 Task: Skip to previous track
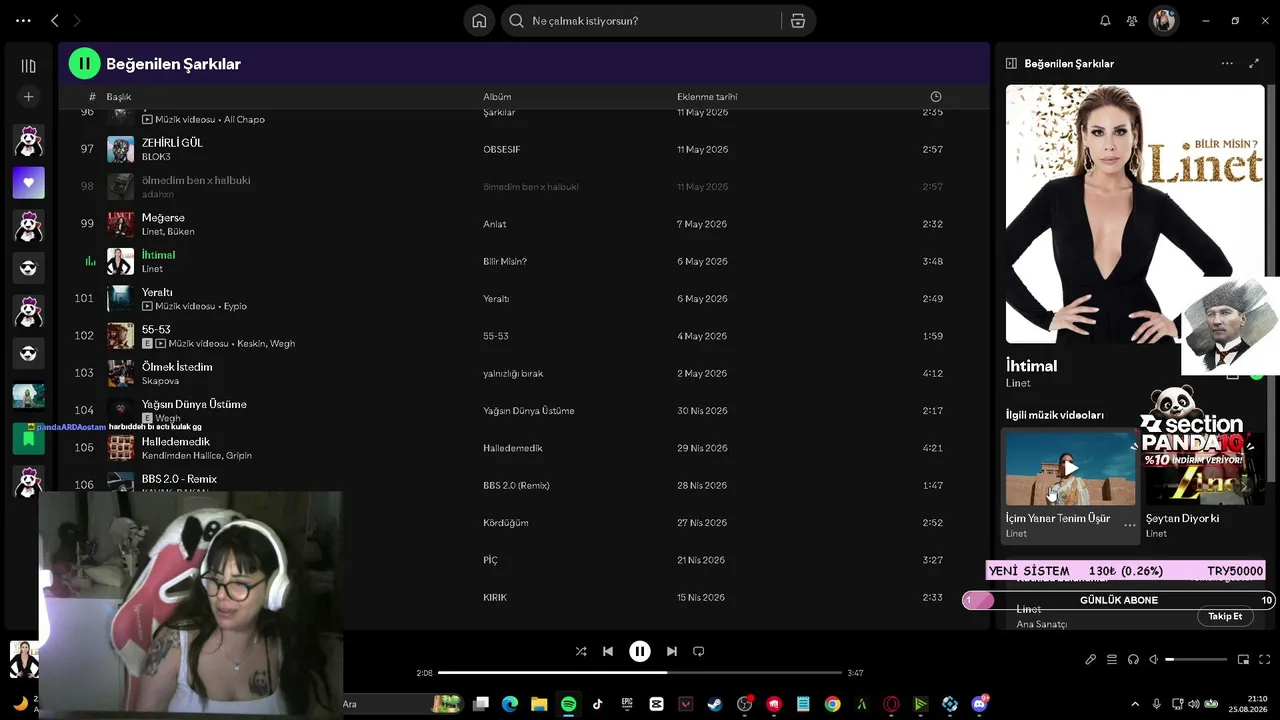click(x=607, y=651)
